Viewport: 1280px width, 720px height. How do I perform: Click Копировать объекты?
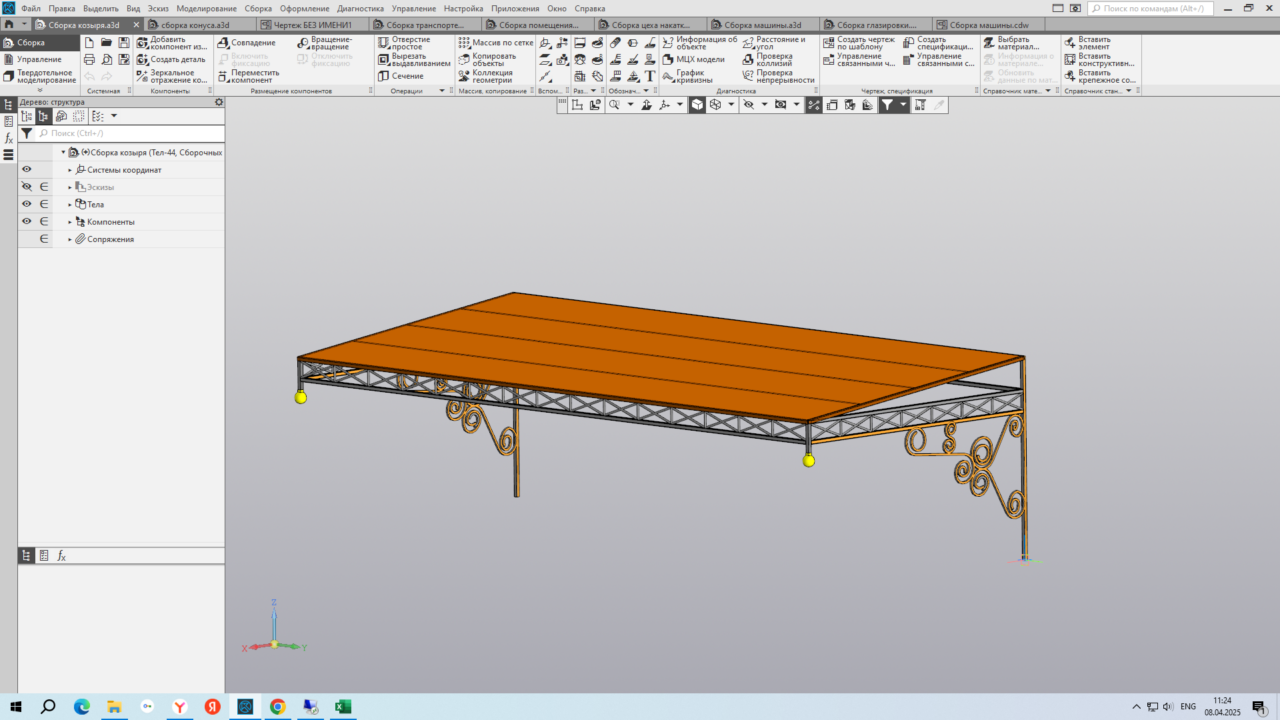(487, 60)
